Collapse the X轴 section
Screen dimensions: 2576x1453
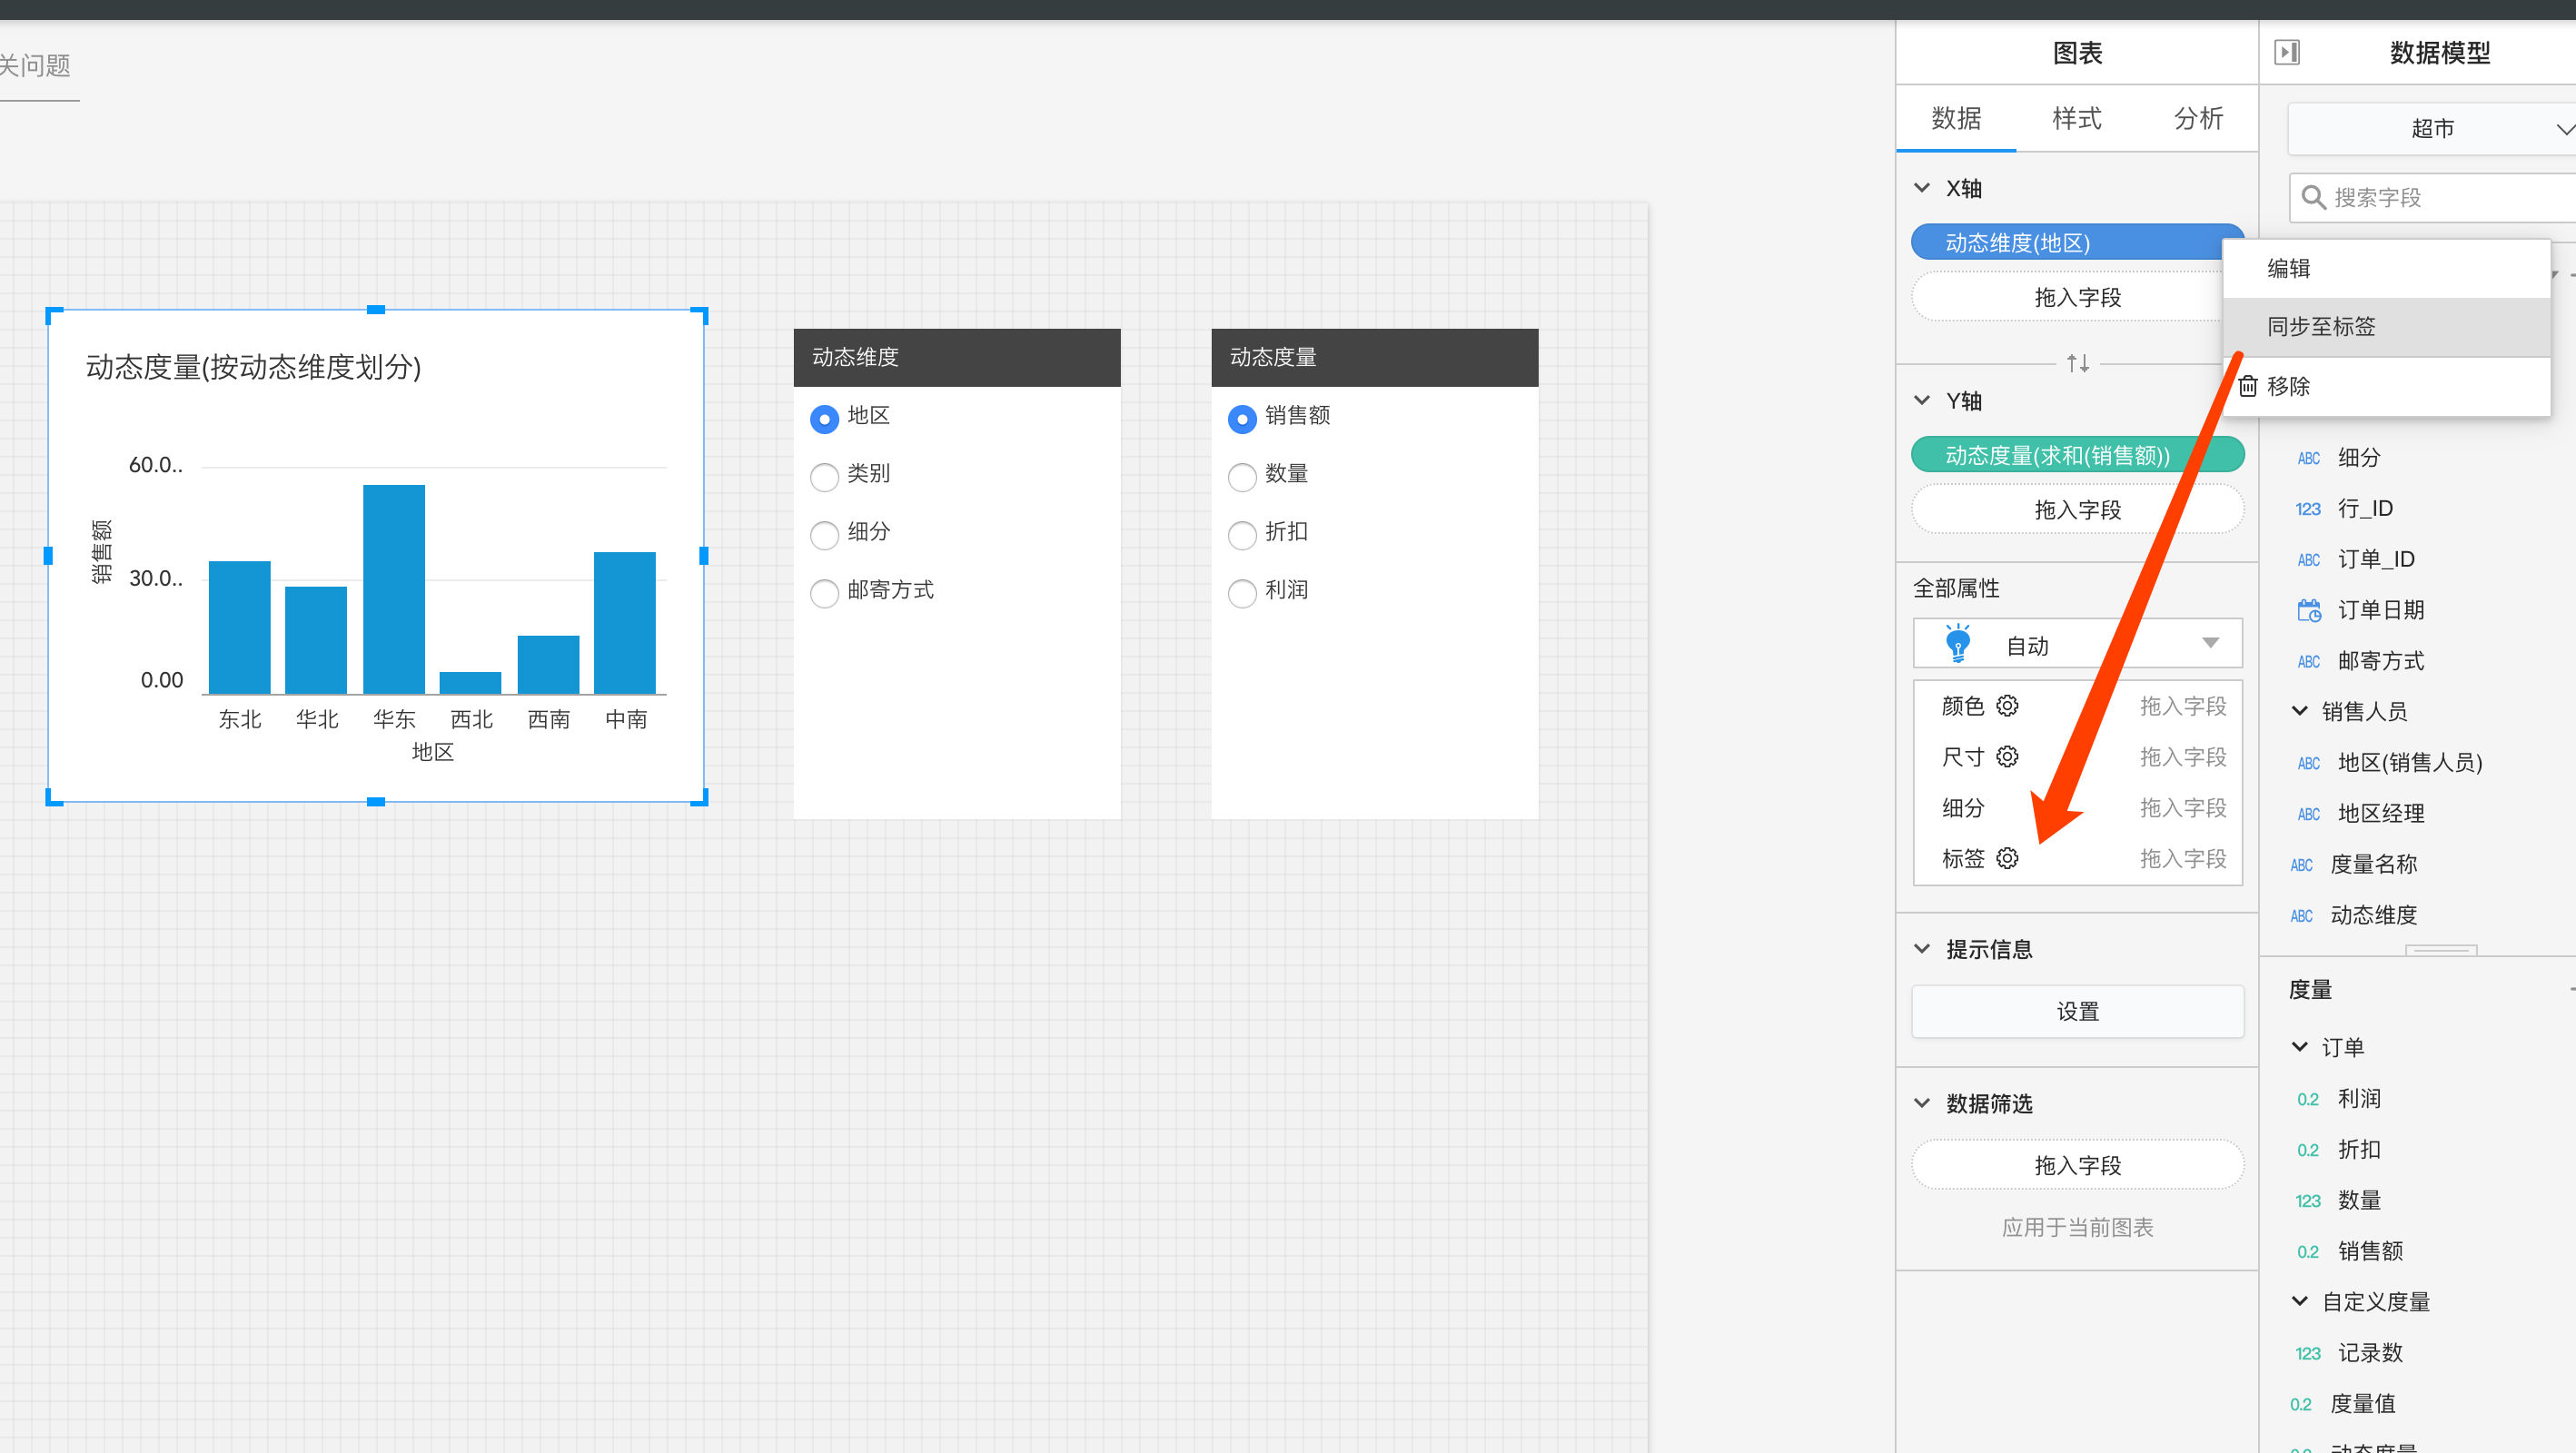point(1922,188)
